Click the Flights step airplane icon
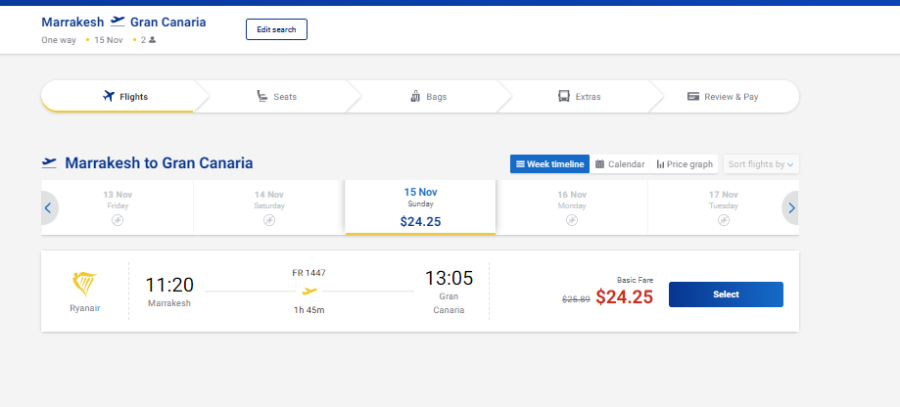Image resolution: width=900 pixels, height=407 pixels. (109, 96)
